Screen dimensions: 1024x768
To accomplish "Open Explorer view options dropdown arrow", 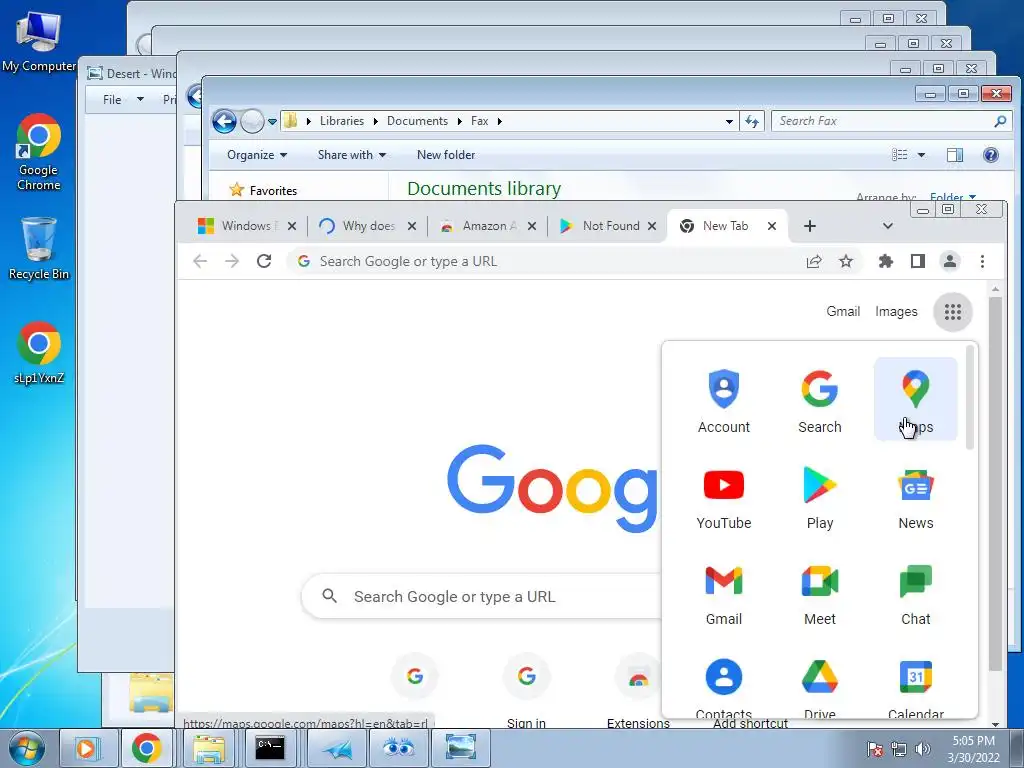I will (921, 155).
